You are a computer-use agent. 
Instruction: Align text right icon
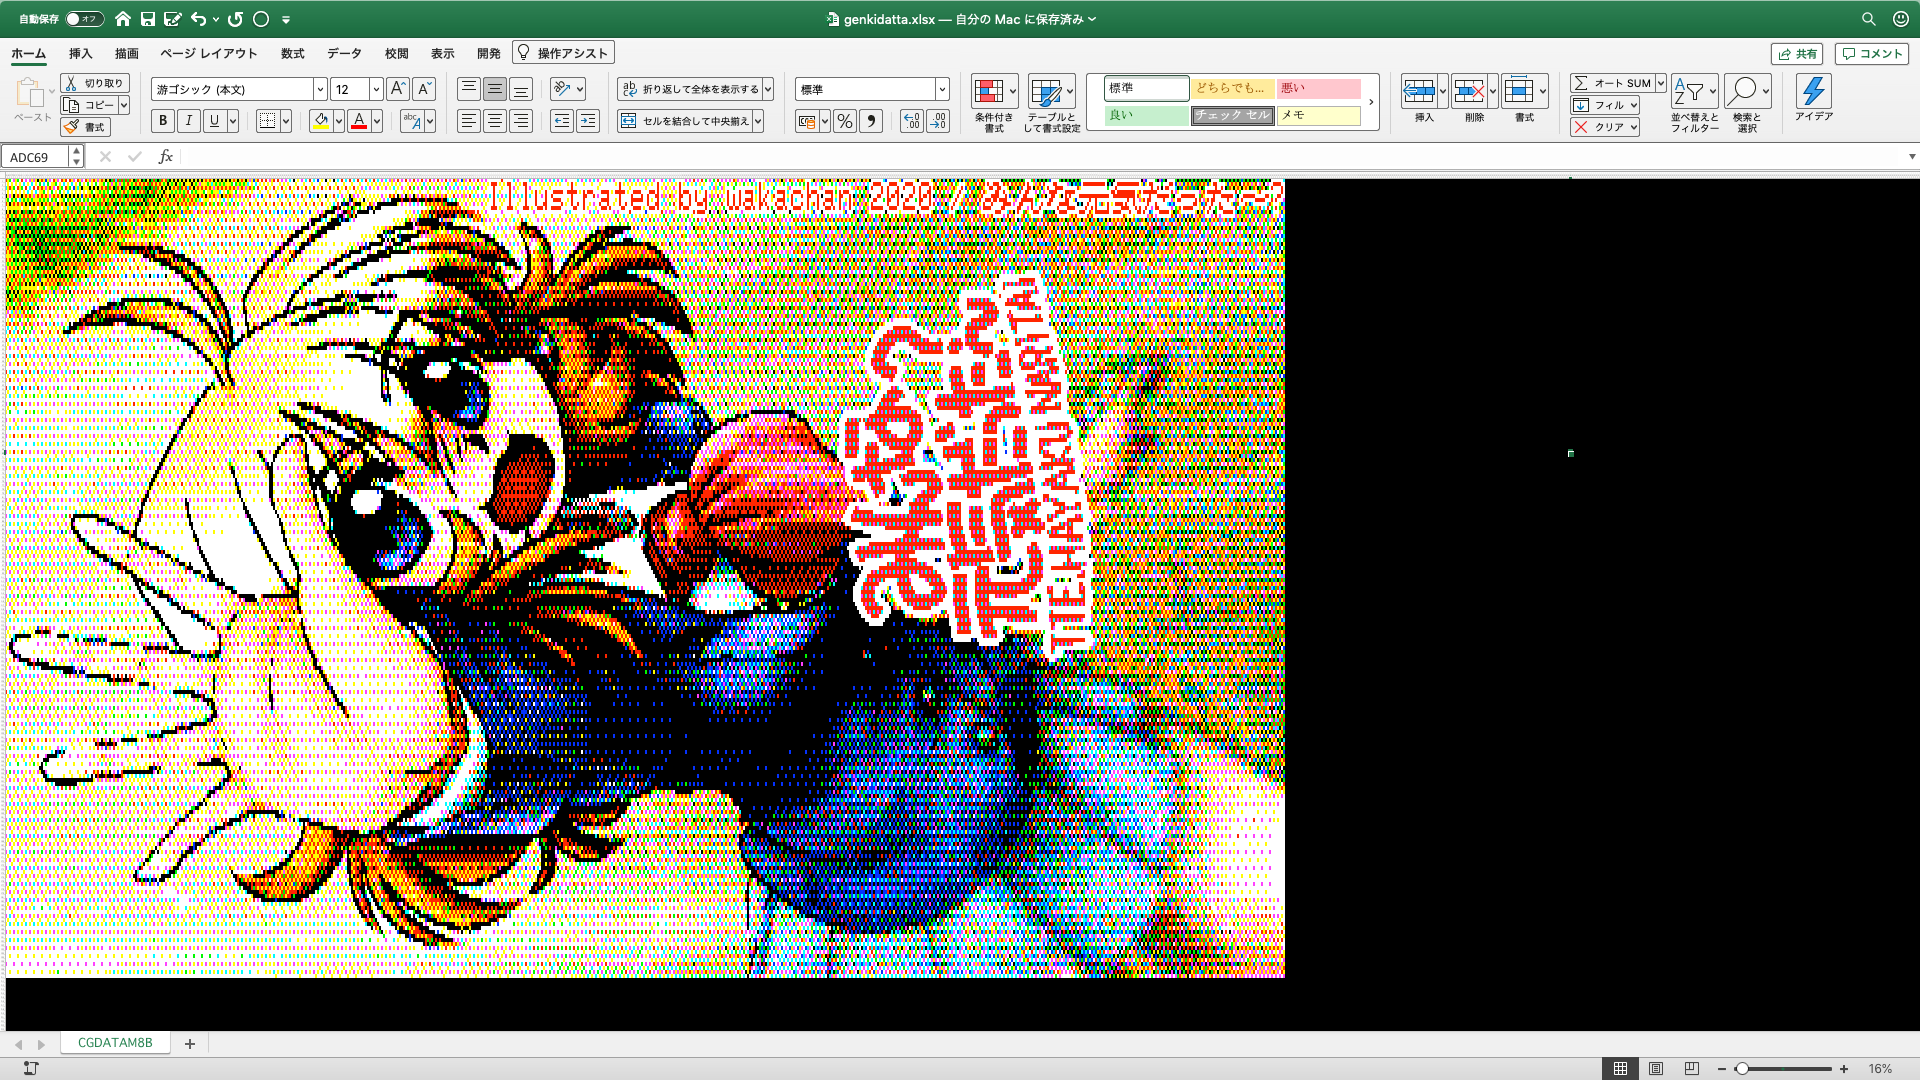coord(520,121)
